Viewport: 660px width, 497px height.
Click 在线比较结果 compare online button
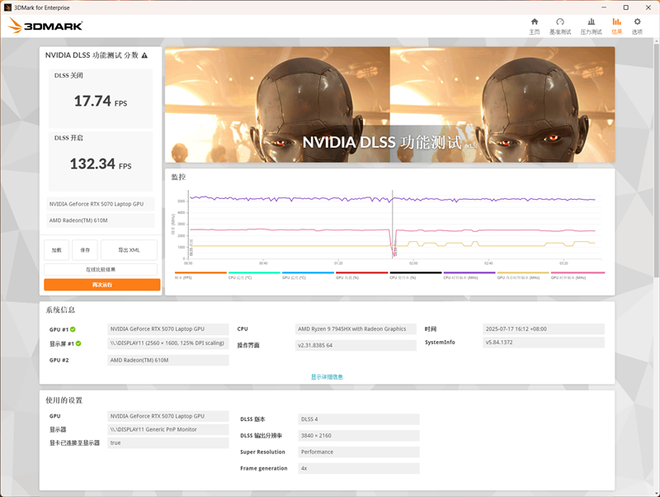pos(102,269)
